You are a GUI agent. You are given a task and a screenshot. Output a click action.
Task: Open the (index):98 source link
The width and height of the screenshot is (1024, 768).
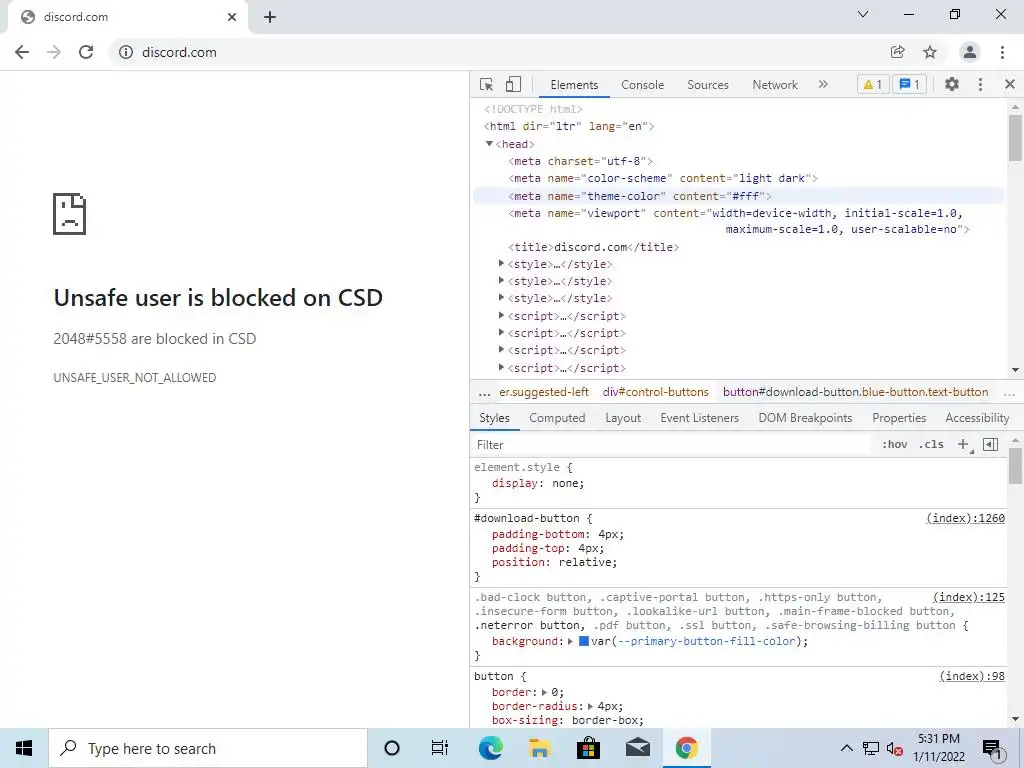click(972, 676)
